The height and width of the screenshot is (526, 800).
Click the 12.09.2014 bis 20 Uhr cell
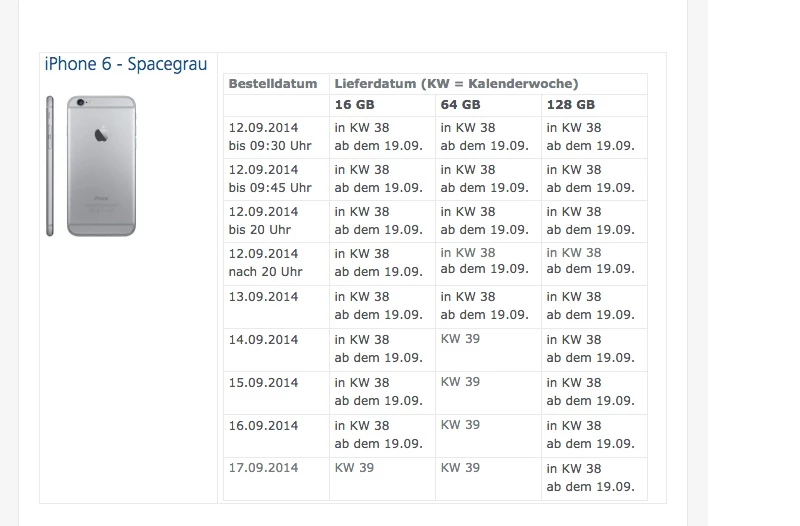(276, 221)
